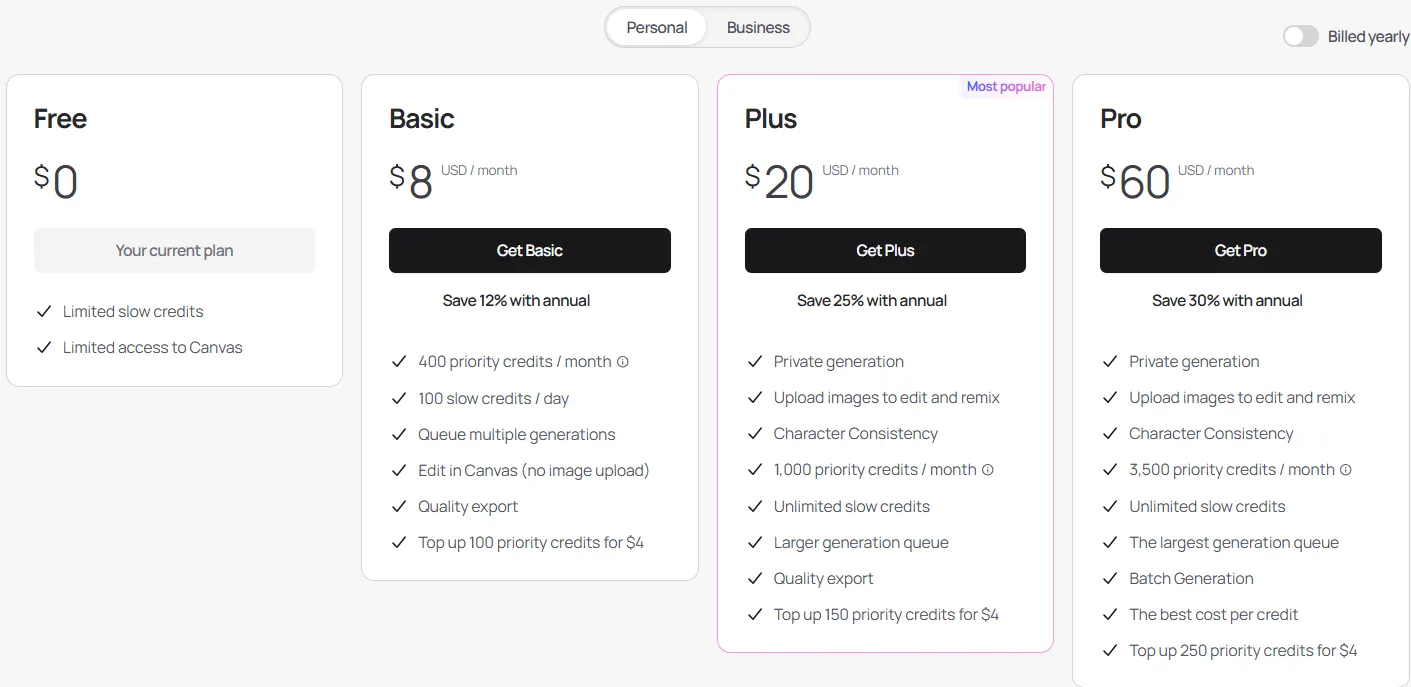This screenshot has width=1411, height=687.
Task: Click Save 25% with annual text
Action: (872, 301)
